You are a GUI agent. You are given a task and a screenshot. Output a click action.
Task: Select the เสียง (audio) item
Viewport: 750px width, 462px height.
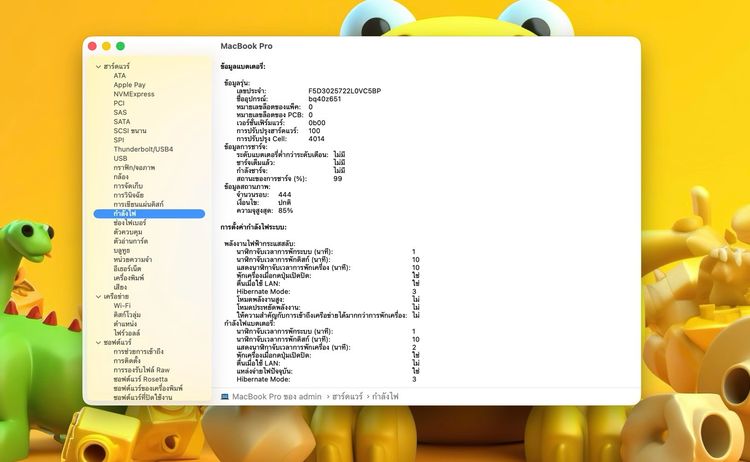coord(120,287)
